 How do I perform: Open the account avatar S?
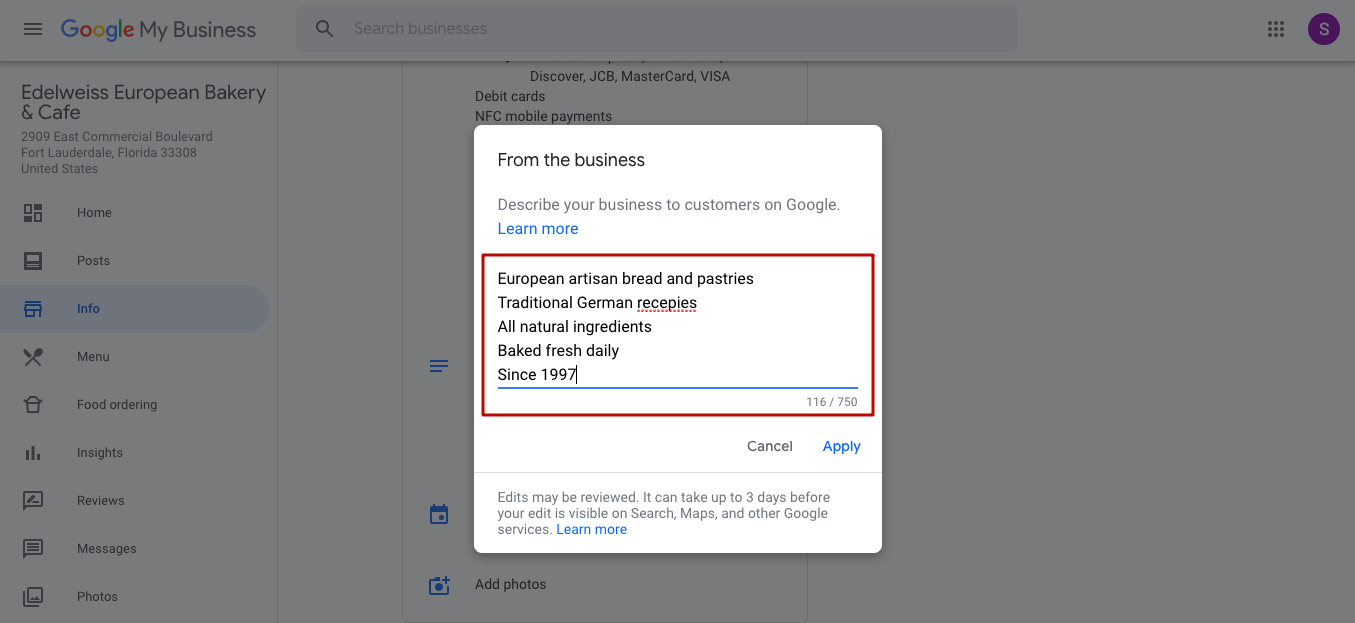point(1323,29)
